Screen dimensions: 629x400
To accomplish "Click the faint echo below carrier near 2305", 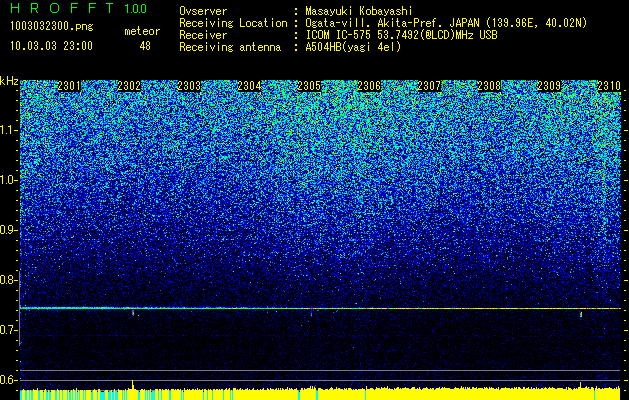I will pyautogui.click(x=311, y=313).
